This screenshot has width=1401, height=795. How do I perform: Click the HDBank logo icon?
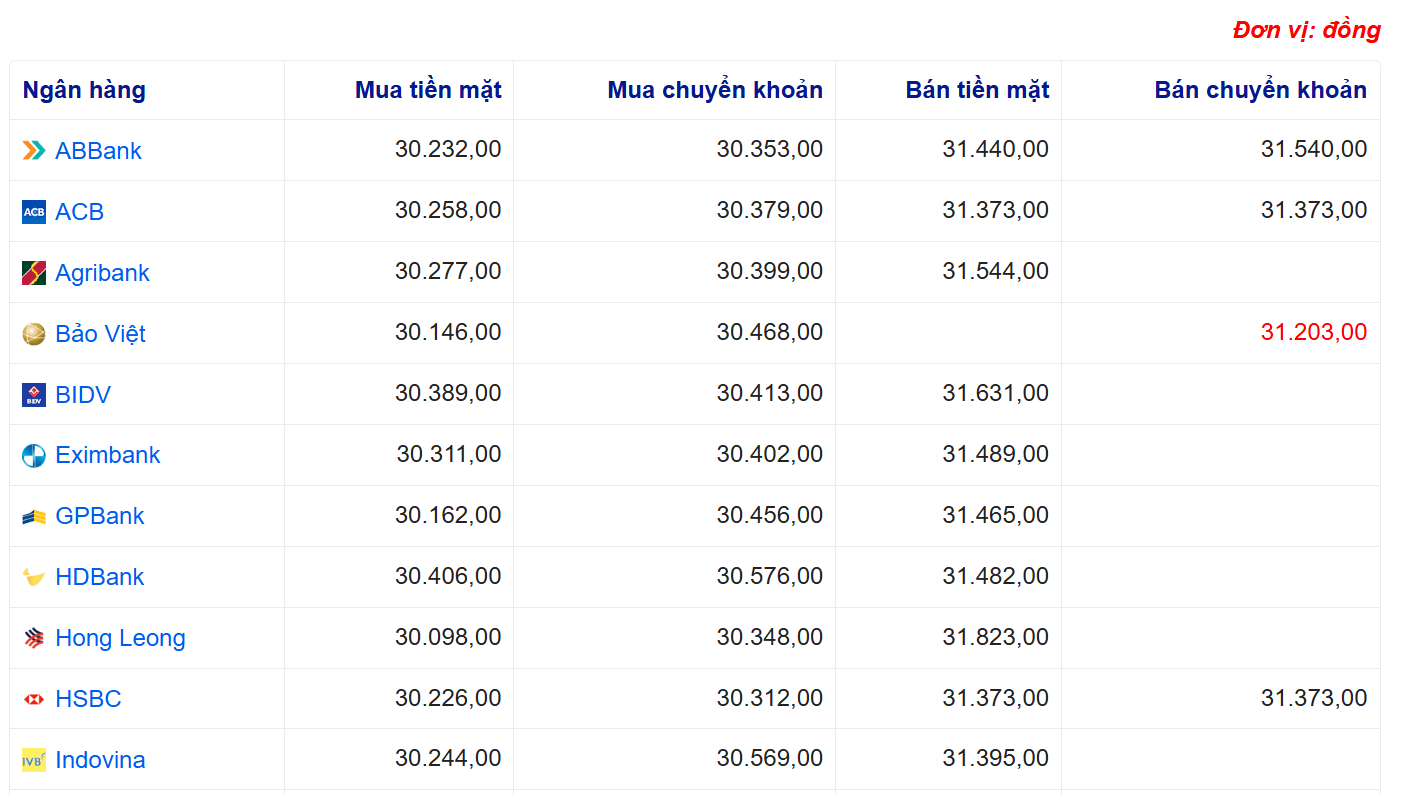pyautogui.click(x=34, y=578)
